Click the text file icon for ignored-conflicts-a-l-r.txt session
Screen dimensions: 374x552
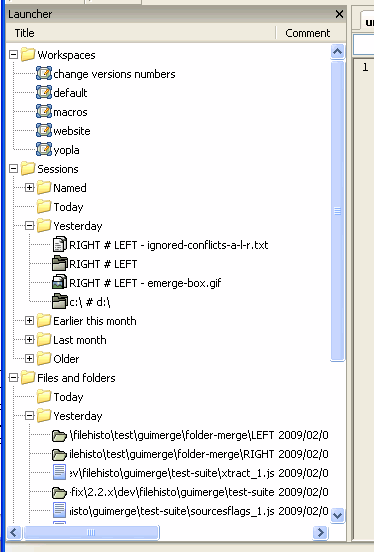click(60, 245)
